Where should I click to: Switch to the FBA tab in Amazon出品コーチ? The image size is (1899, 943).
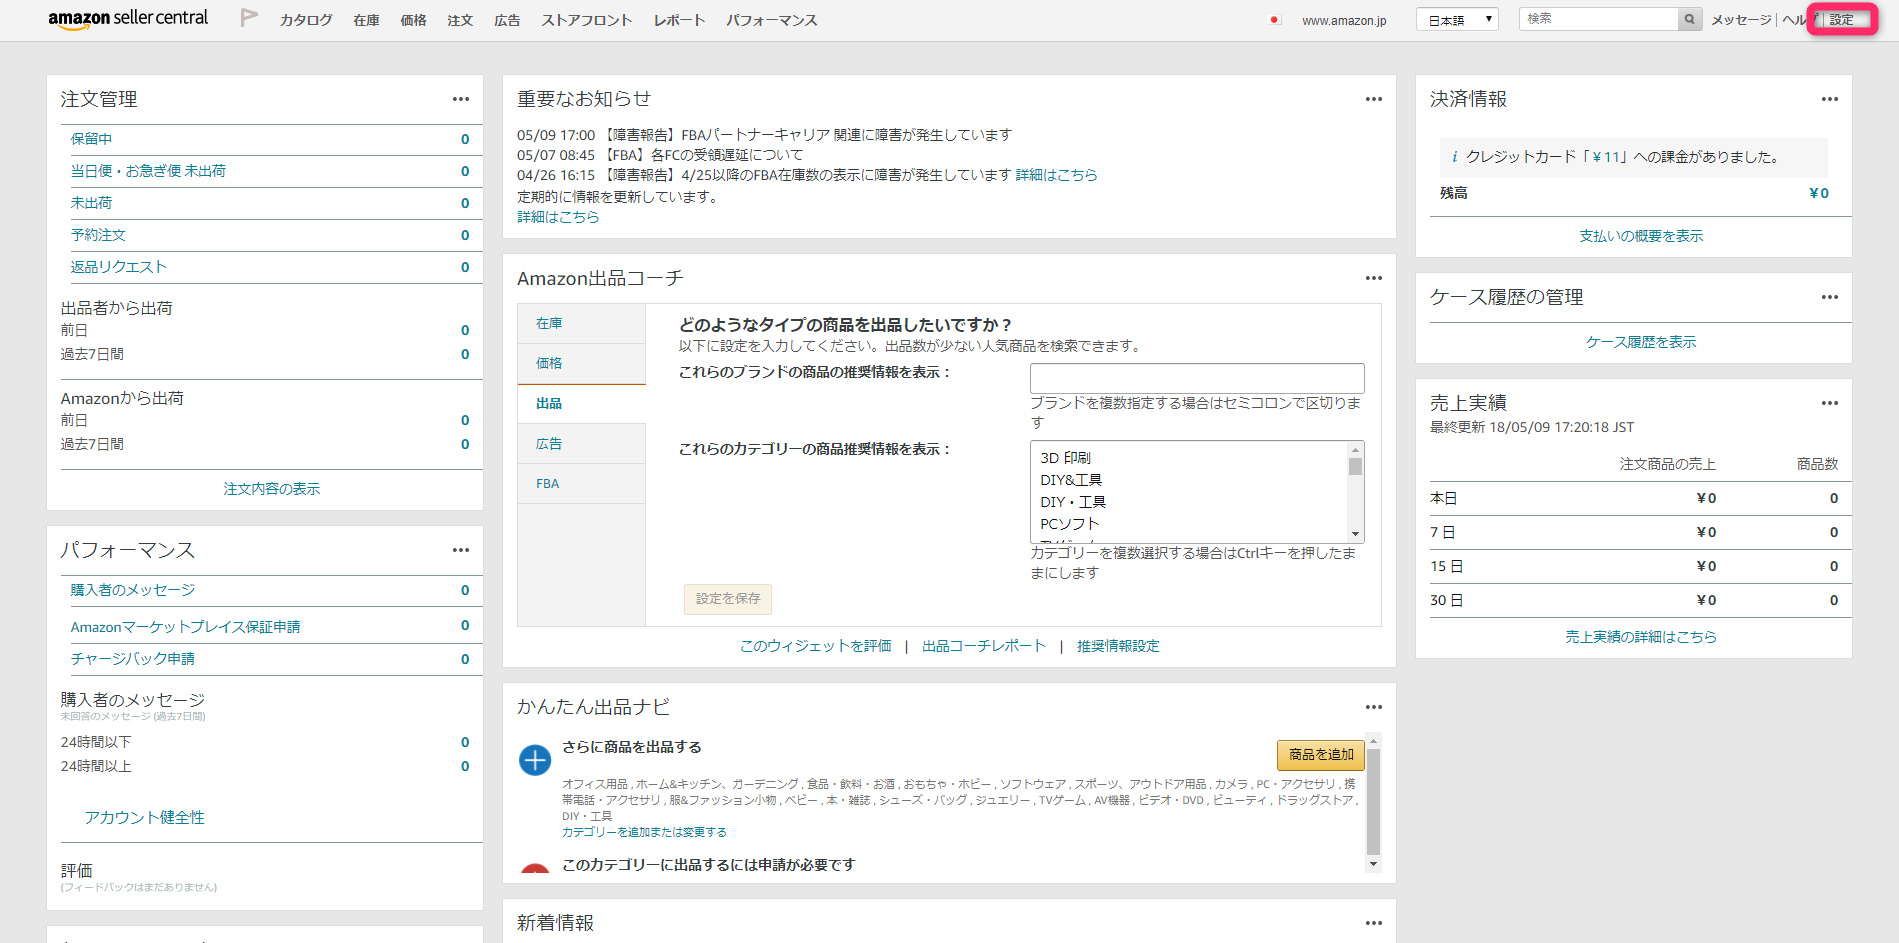click(548, 483)
